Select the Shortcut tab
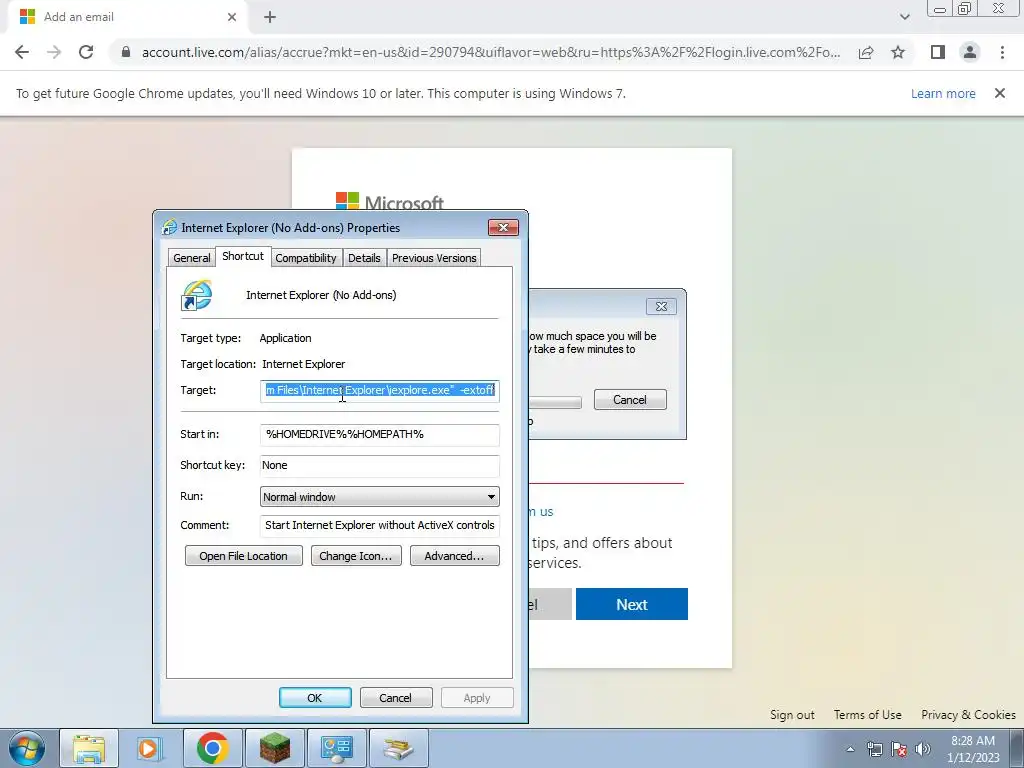 coord(243,256)
